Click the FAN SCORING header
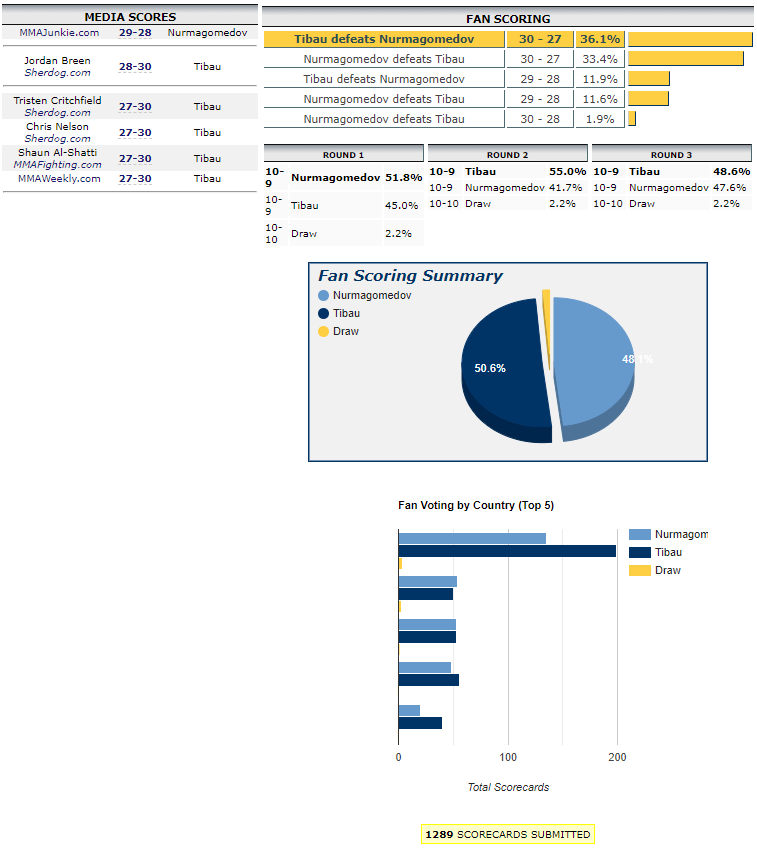 point(508,19)
